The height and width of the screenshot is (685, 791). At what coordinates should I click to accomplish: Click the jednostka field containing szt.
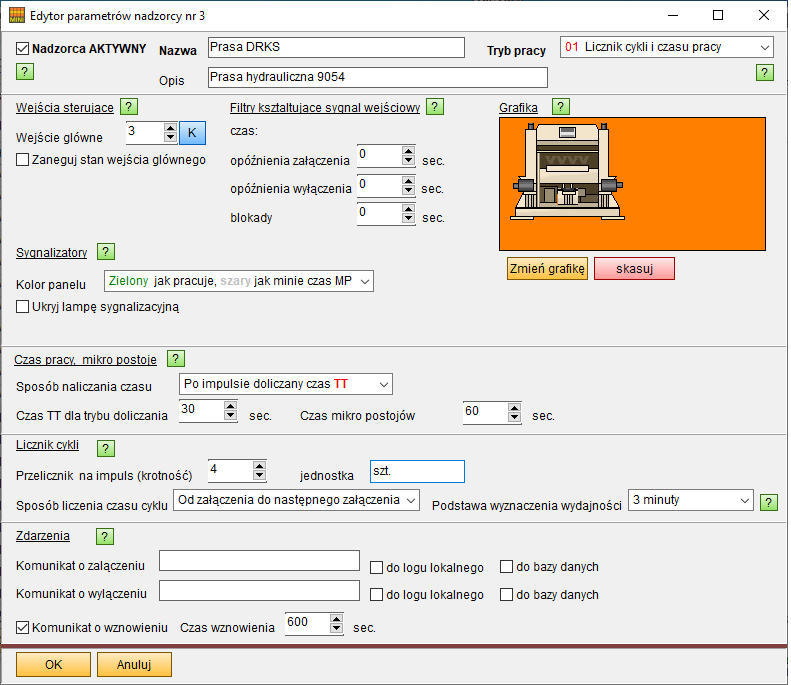tap(417, 472)
